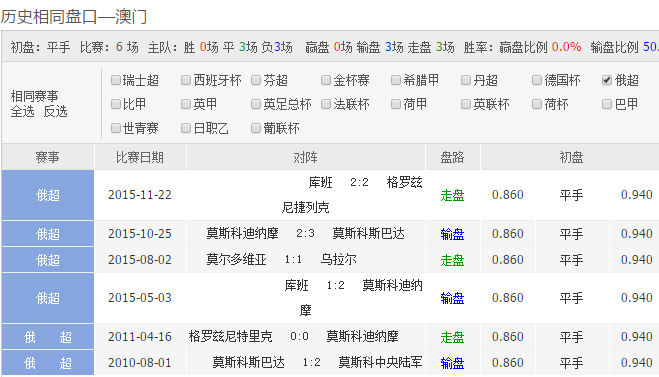Check the 瑞士超 league checkbox
This screenshot has height=377, width=659.
coord(116,80)
